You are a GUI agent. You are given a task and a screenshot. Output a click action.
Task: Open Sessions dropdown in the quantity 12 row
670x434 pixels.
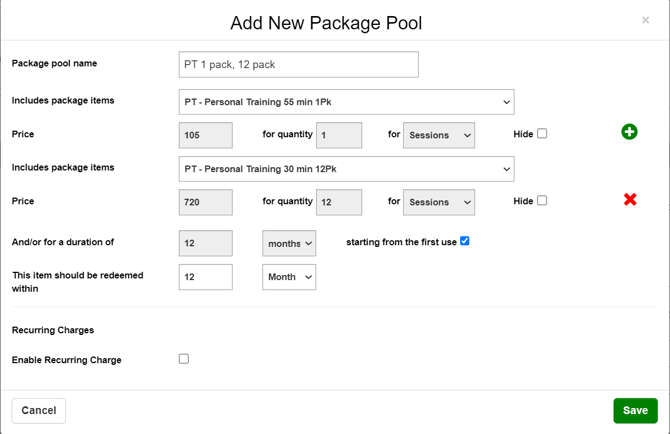(439, 202)
